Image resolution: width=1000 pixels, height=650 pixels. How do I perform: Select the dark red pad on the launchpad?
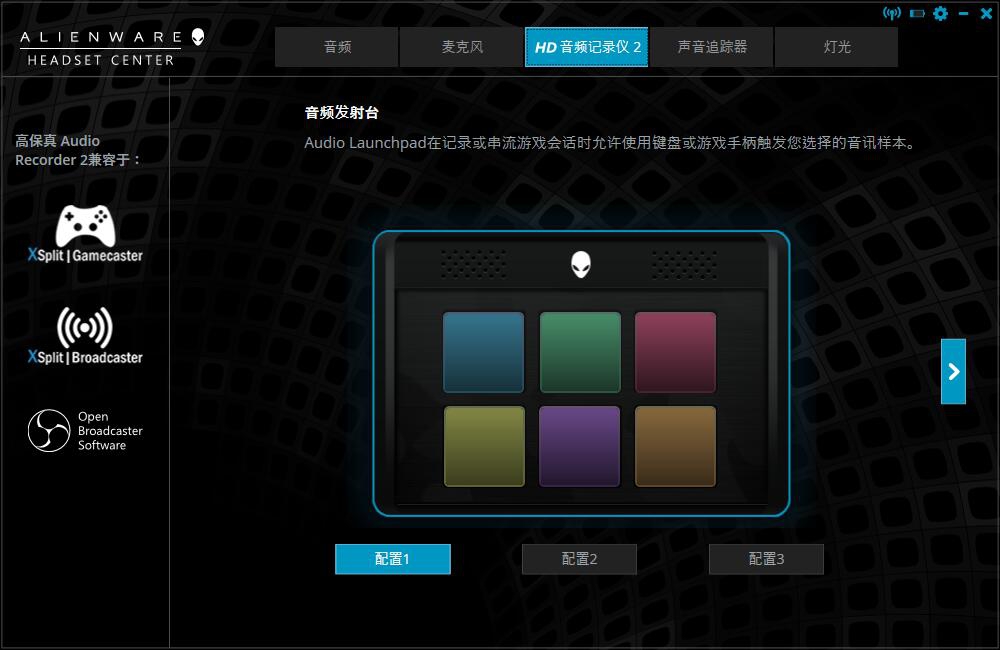[x=675, y=350]
